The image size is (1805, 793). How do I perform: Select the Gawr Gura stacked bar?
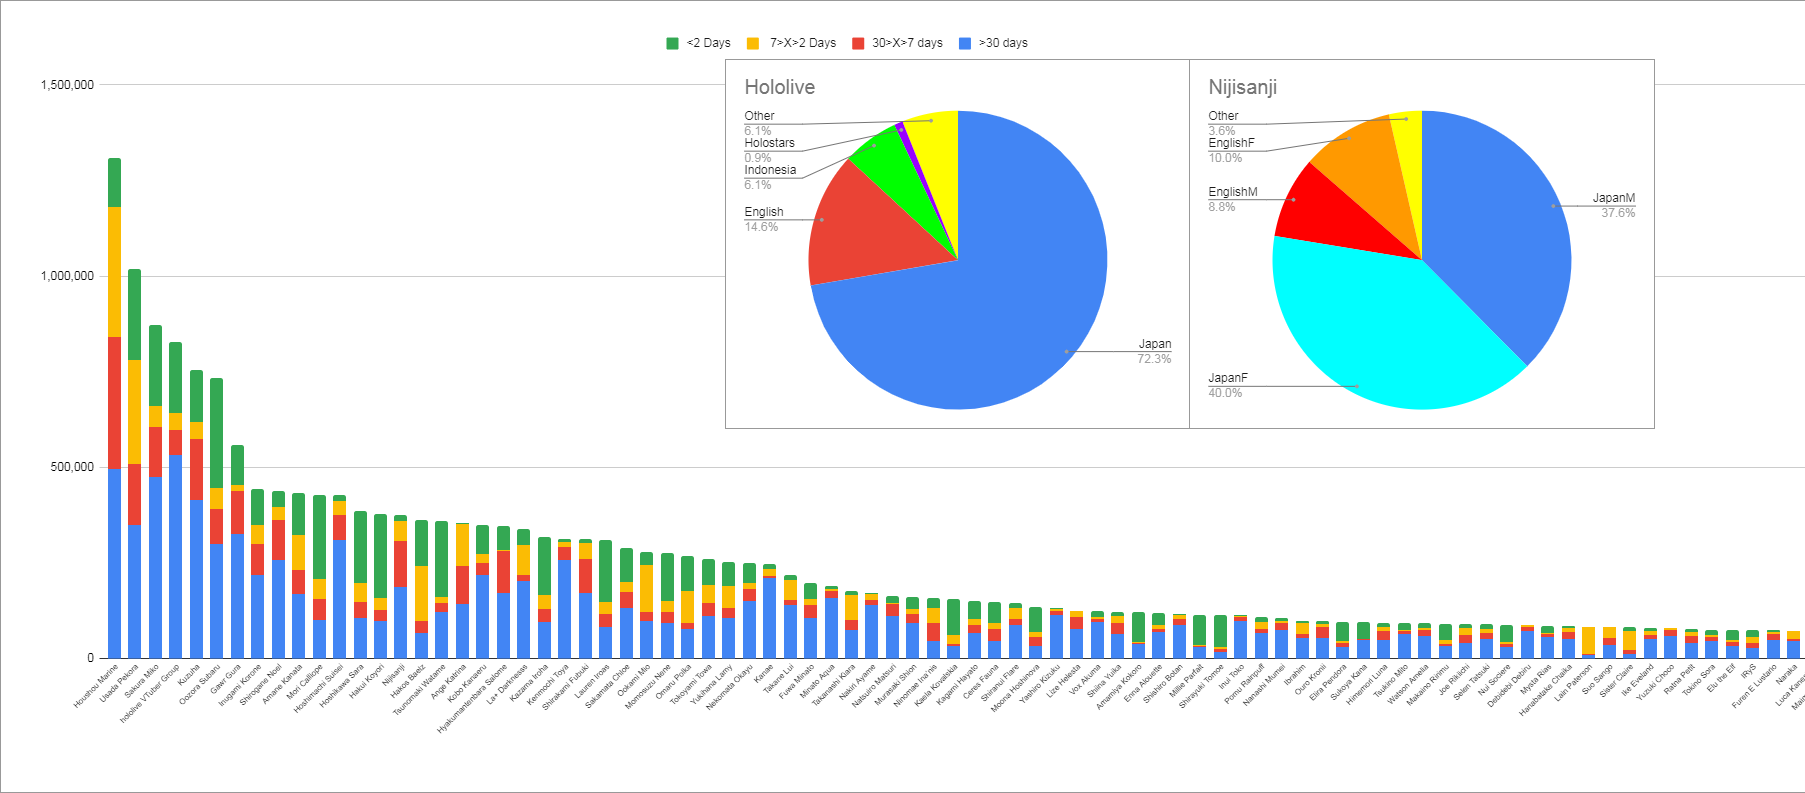(x=238, y=552)
